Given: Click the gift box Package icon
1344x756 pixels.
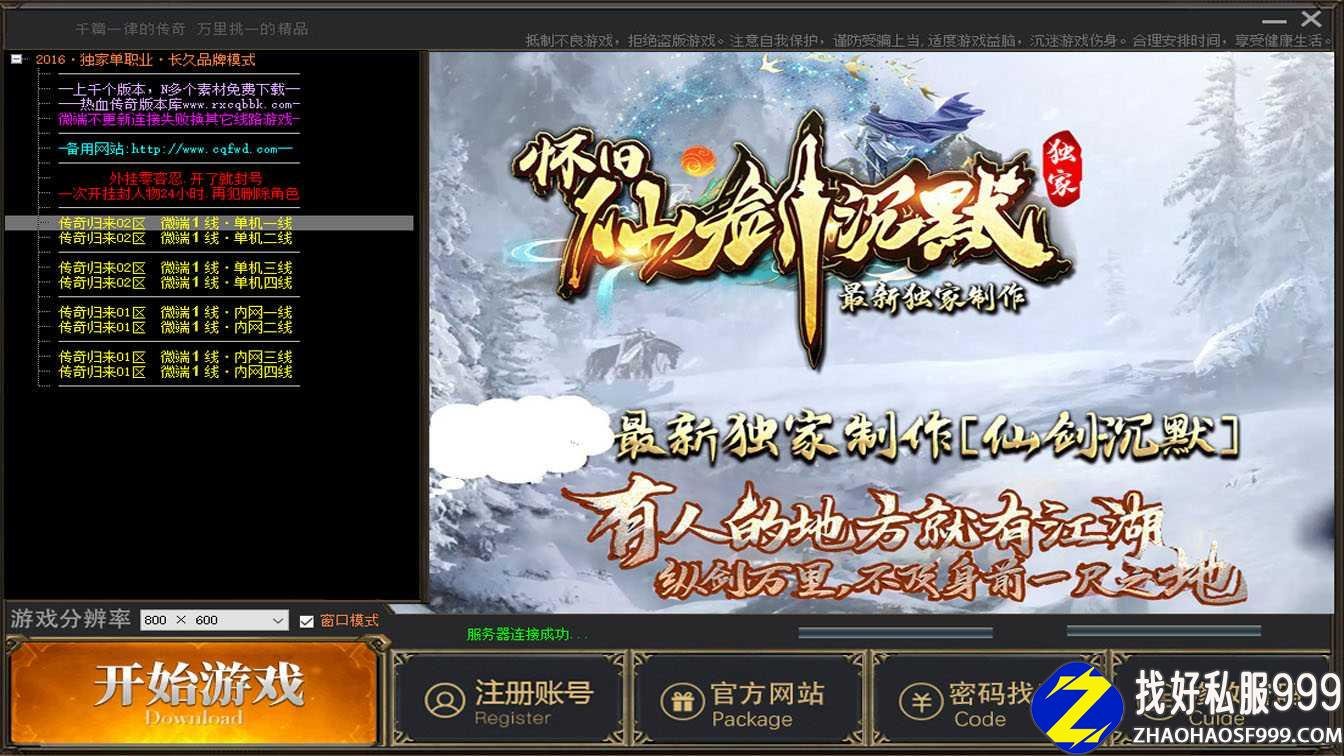Looking at the screenshot, I should [683, 701].
